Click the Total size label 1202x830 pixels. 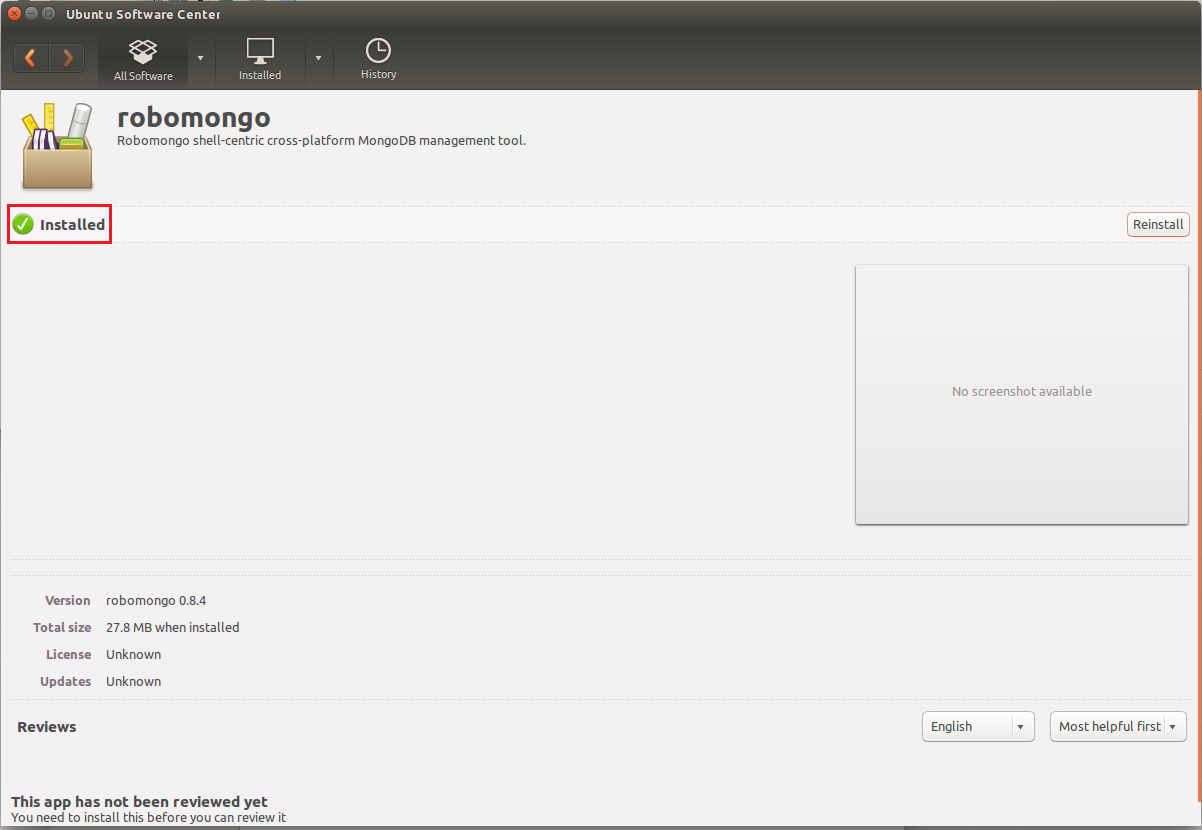pos(62,628)
